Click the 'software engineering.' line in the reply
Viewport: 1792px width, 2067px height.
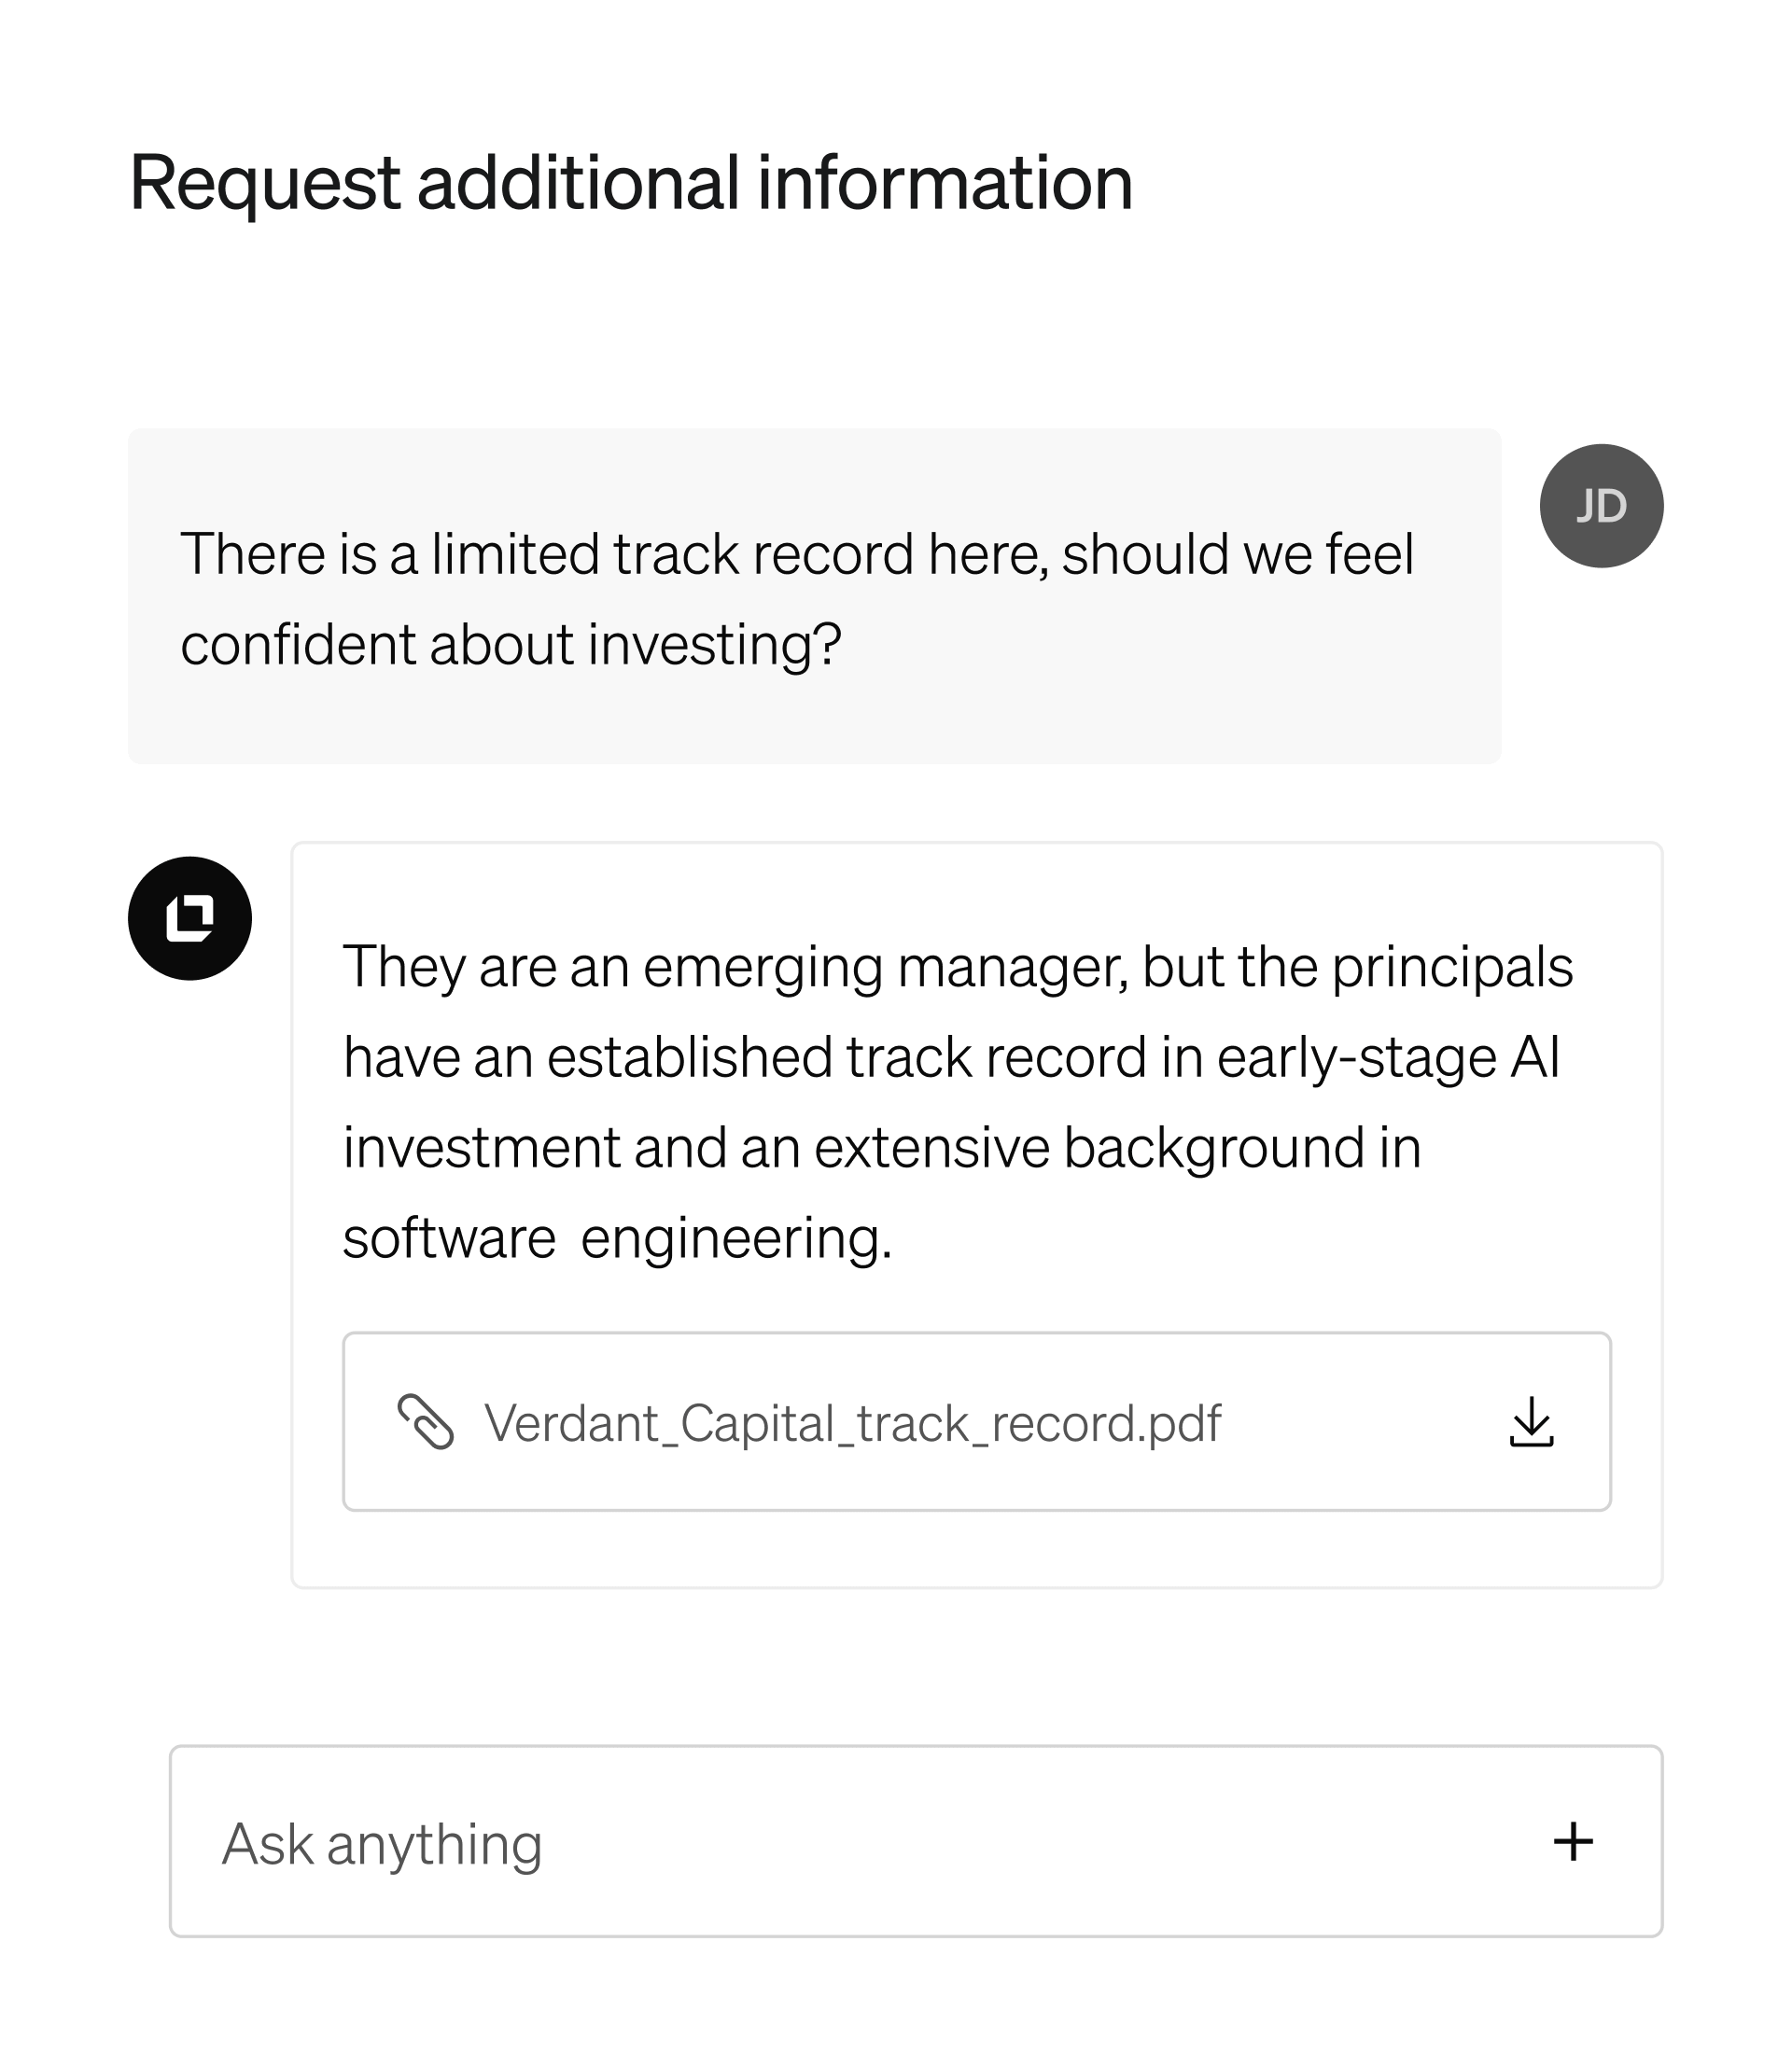pyautogui.click(x=617, y=1238)
